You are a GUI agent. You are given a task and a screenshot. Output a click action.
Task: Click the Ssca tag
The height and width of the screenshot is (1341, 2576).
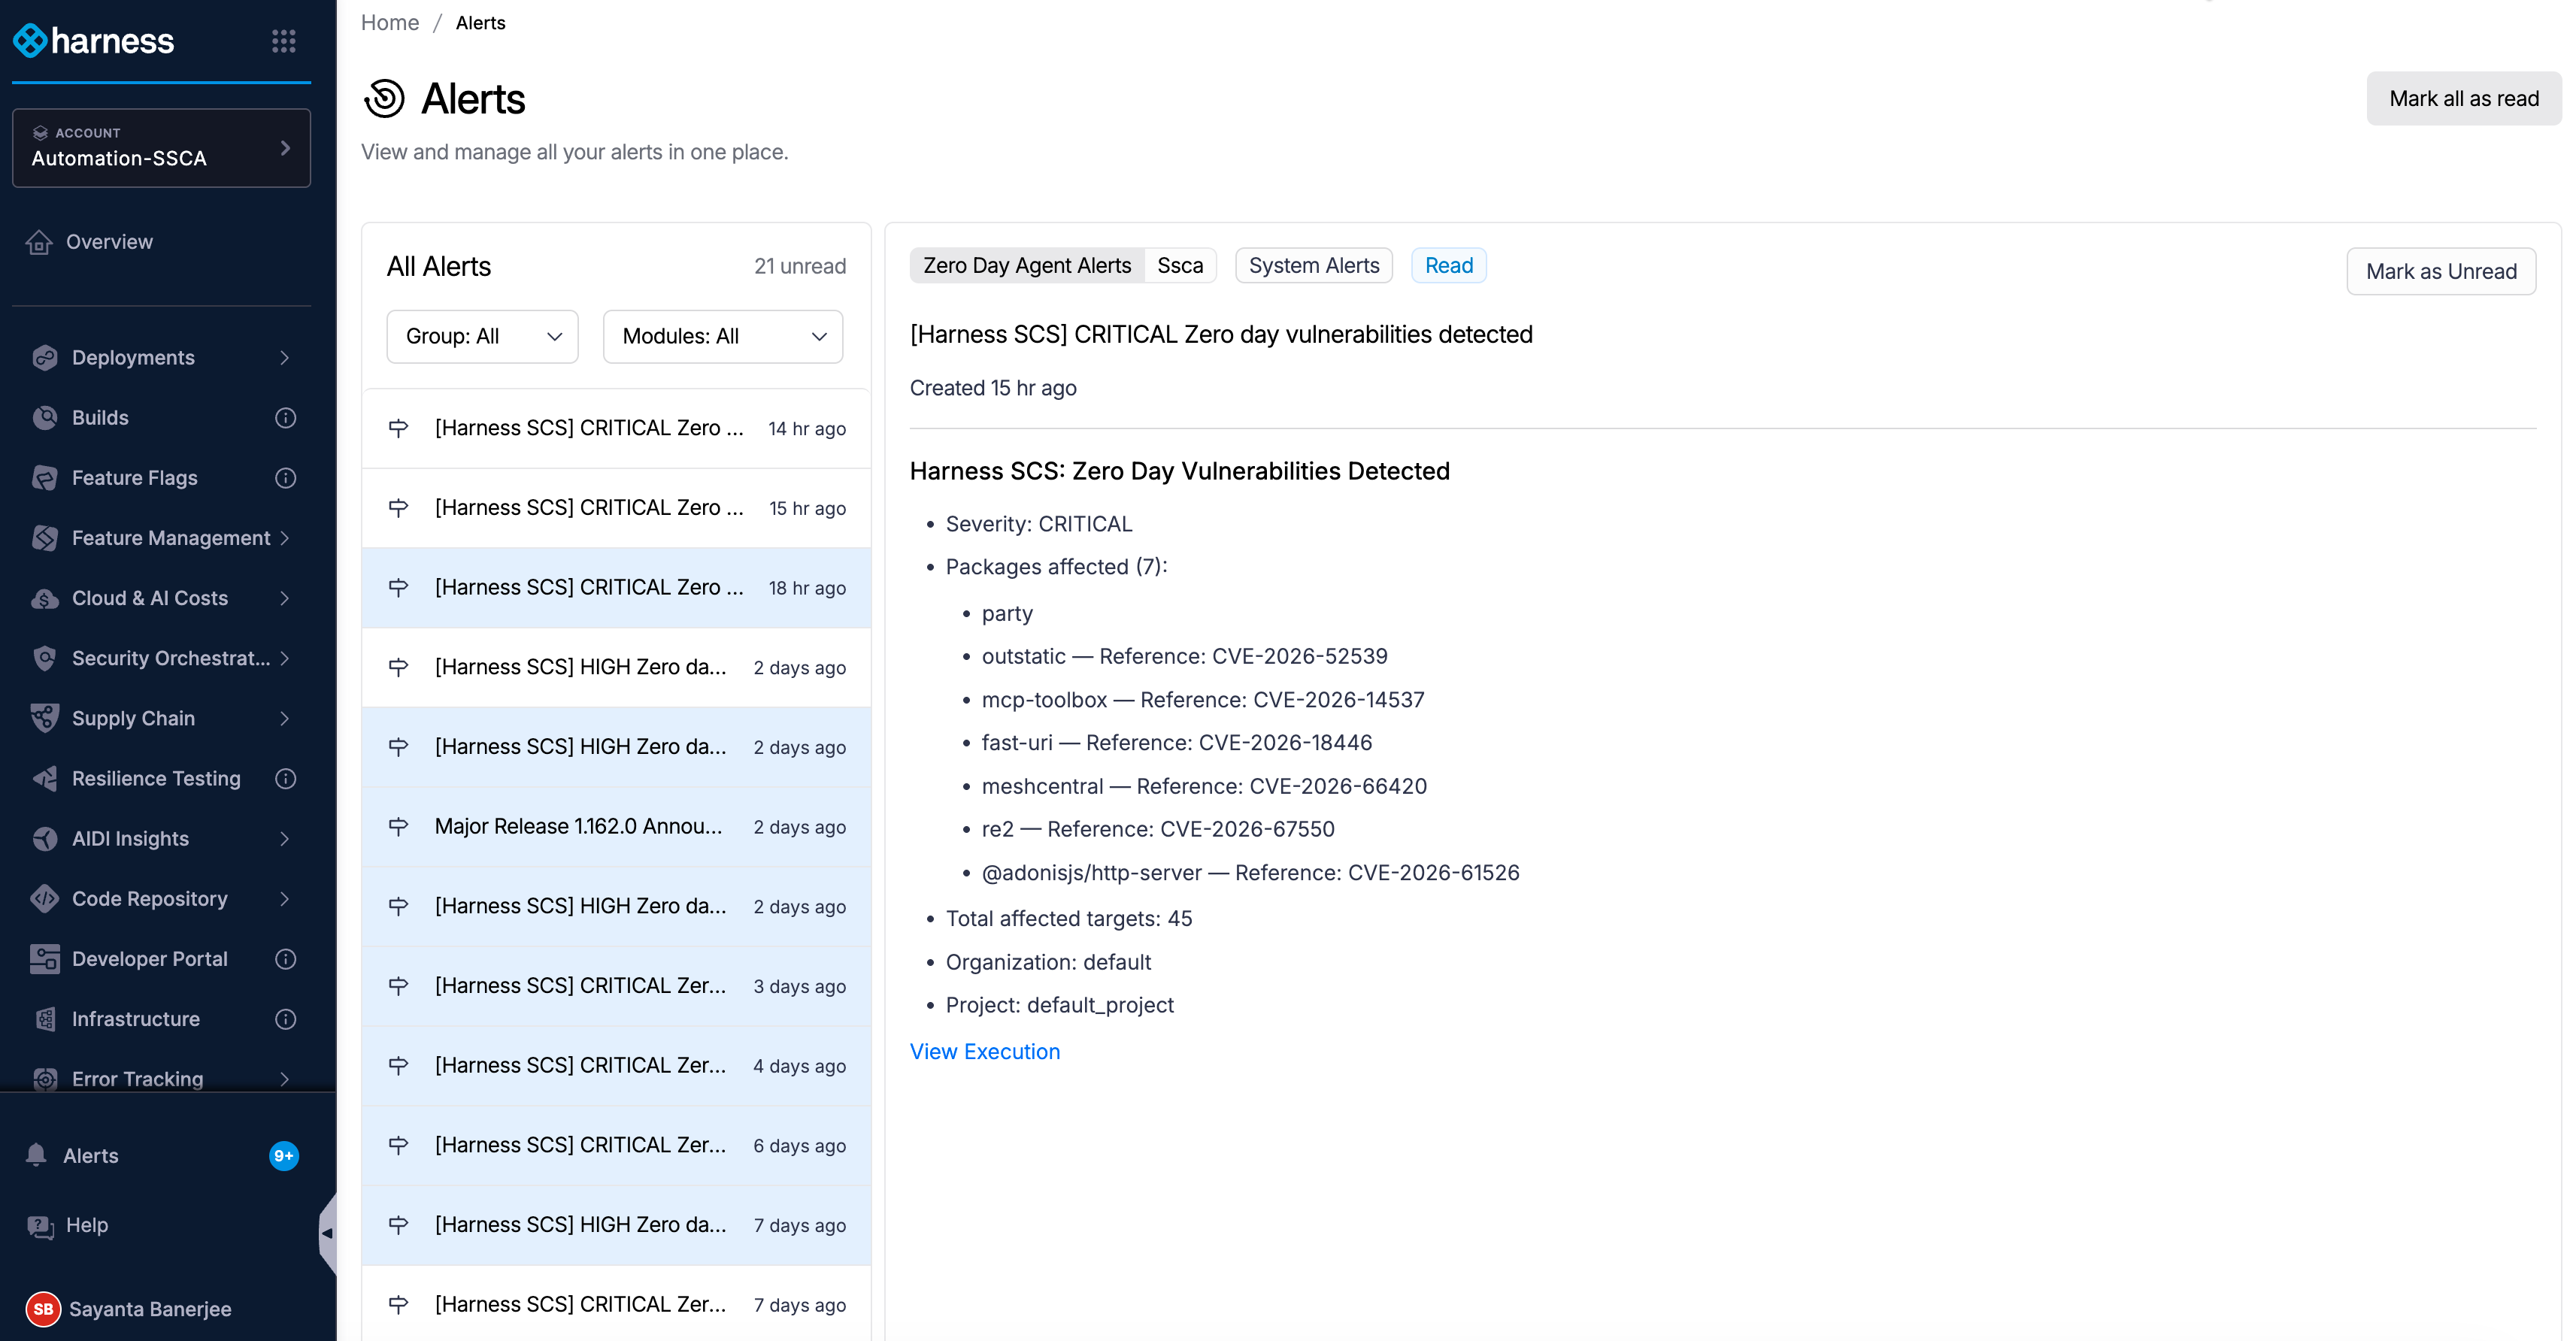1180,265
